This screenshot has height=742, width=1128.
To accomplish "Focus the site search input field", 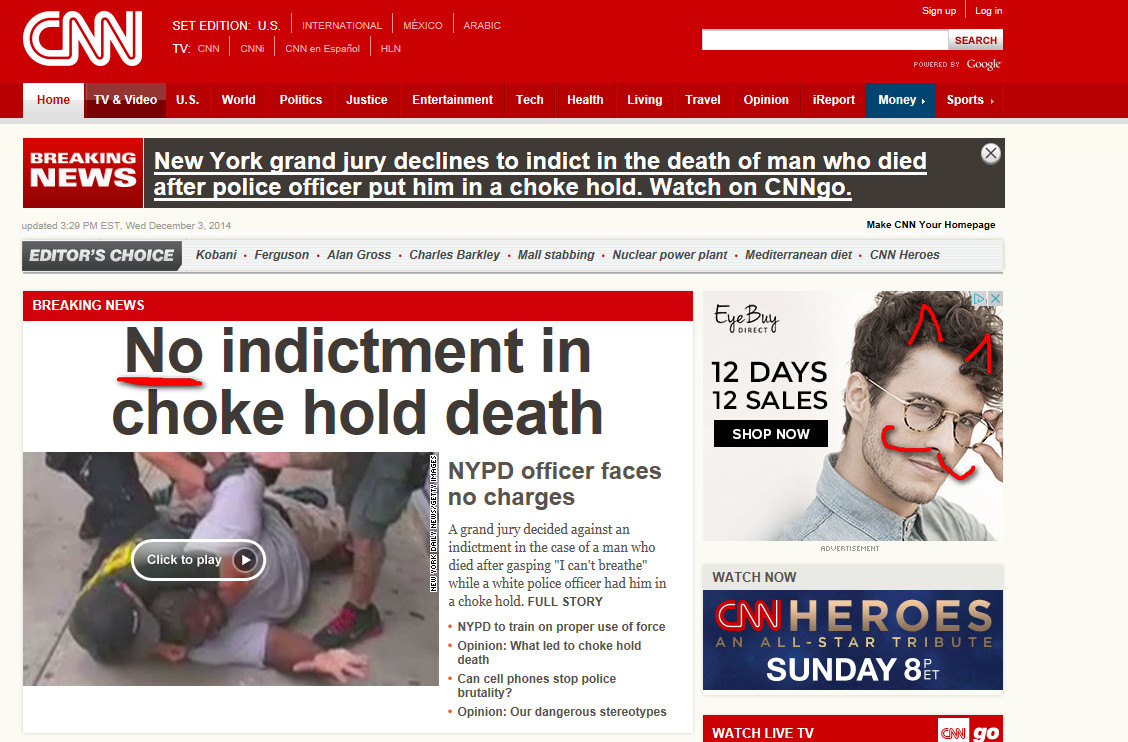I will tap(825, 40).
